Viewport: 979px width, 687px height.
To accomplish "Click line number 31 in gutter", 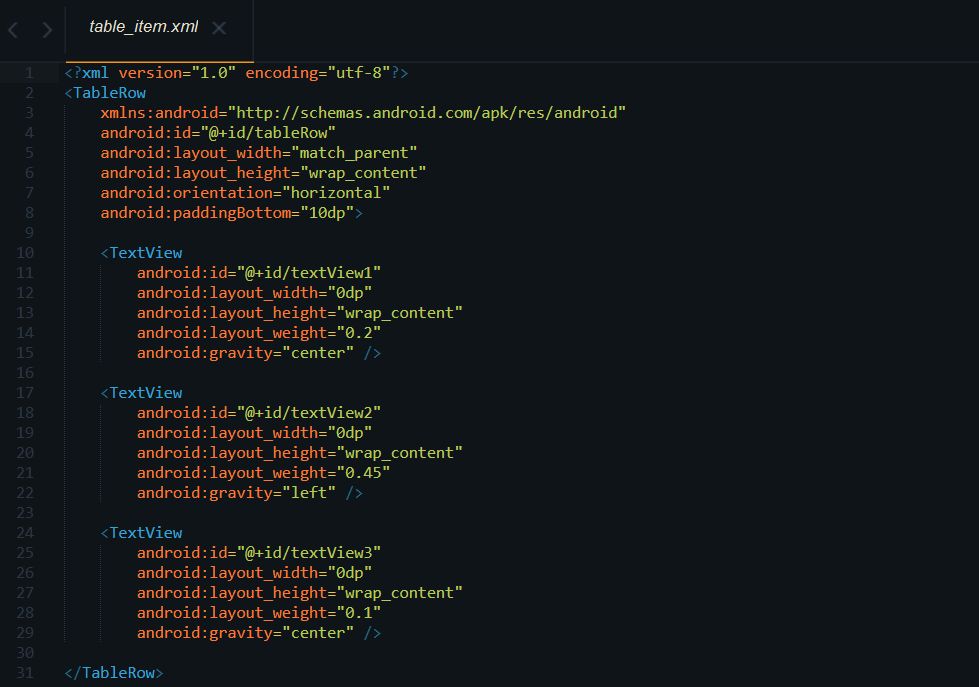I will click(x=25, y=673).
